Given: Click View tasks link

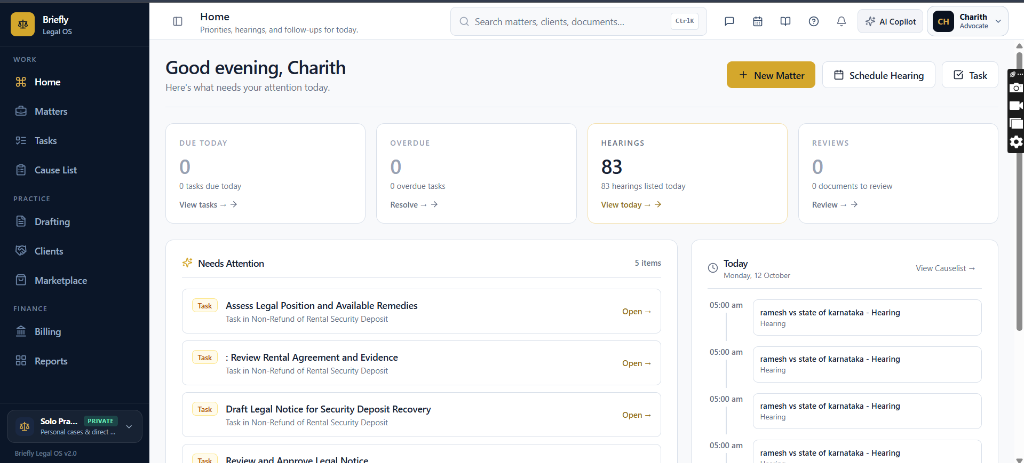Looking at the screenshot, I should click(208, 204).
